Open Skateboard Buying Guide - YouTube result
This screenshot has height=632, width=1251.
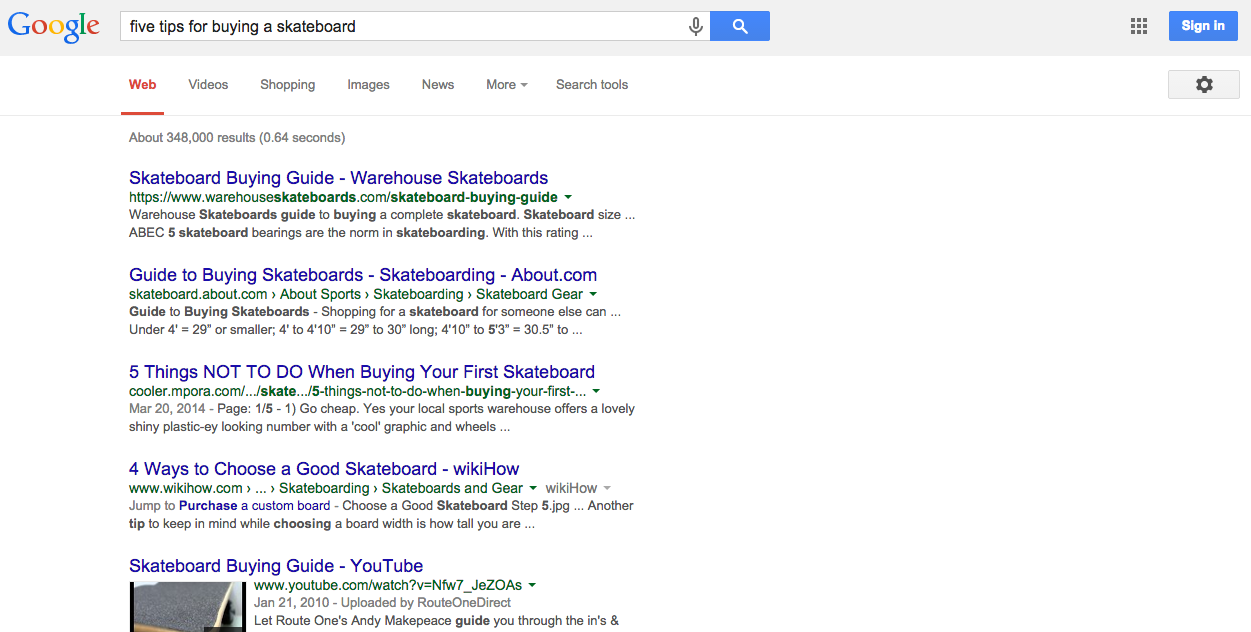[276, 566]
